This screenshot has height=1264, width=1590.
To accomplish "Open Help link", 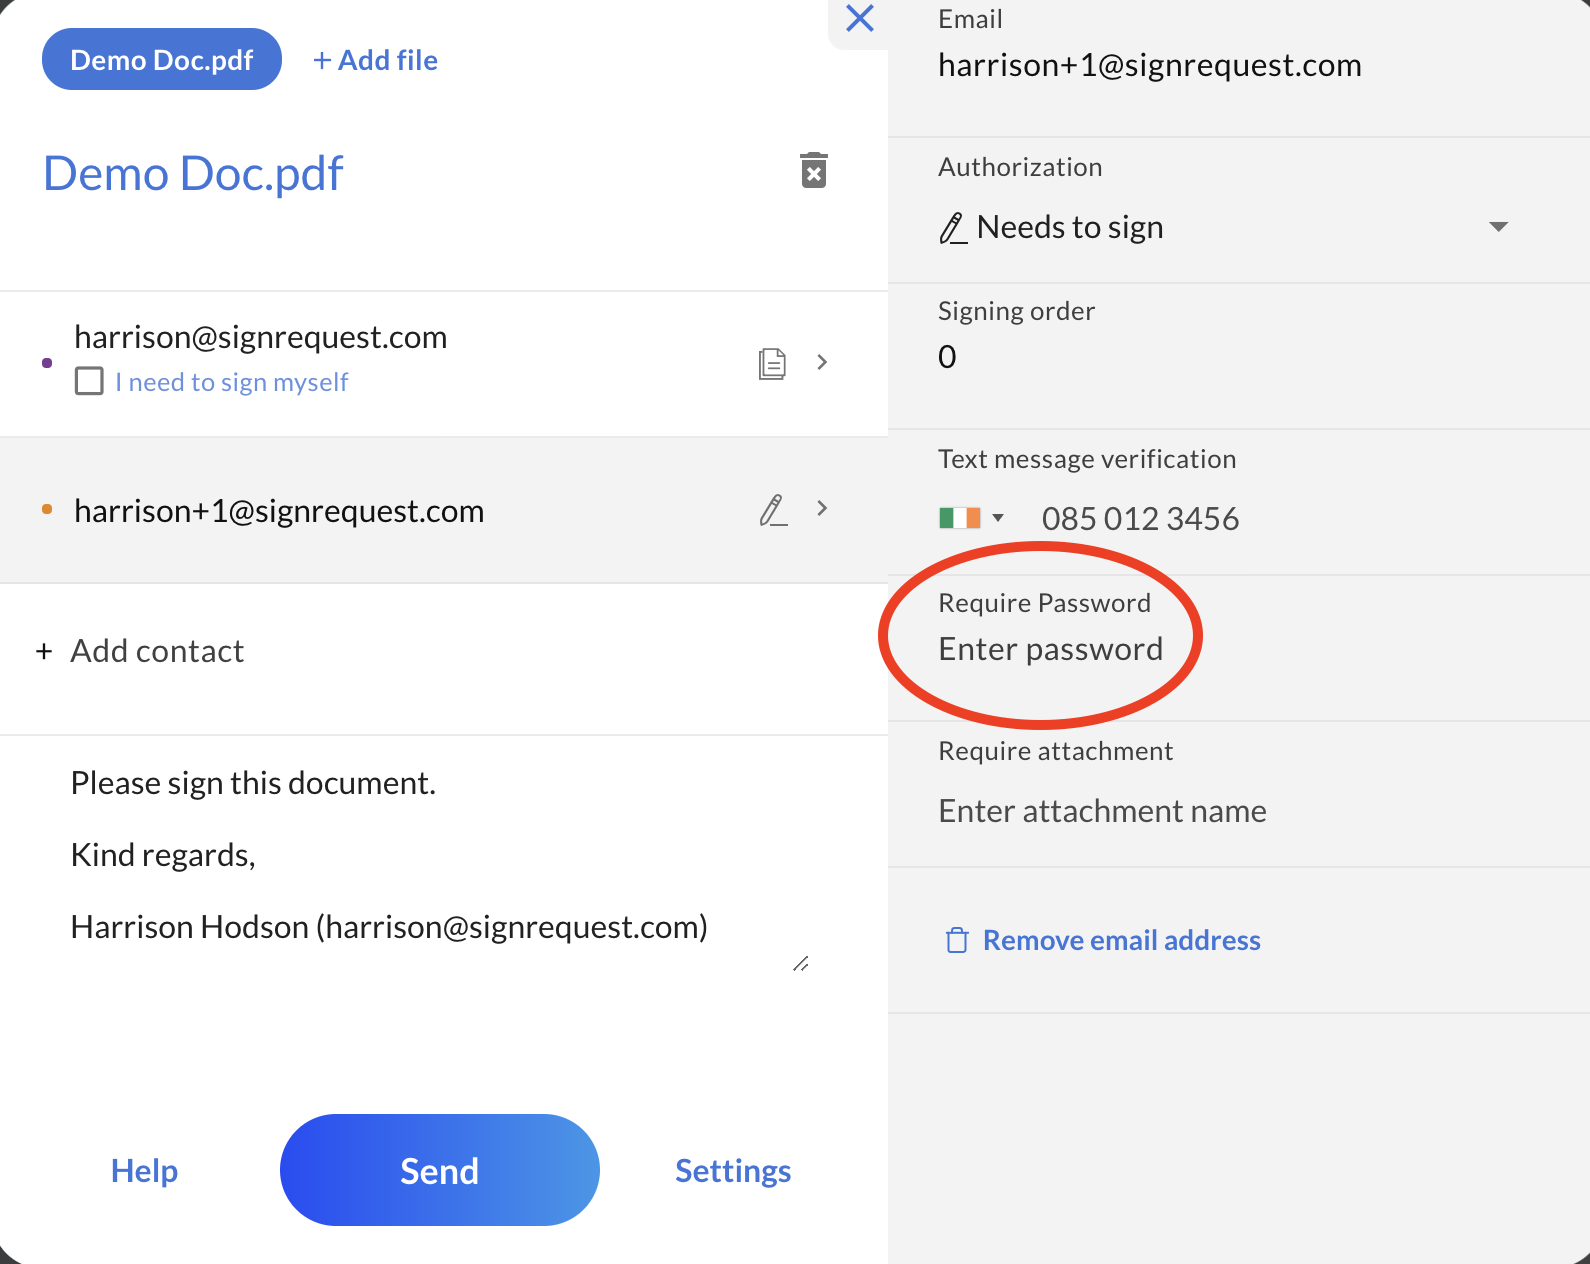I will tap(144, 1170).
